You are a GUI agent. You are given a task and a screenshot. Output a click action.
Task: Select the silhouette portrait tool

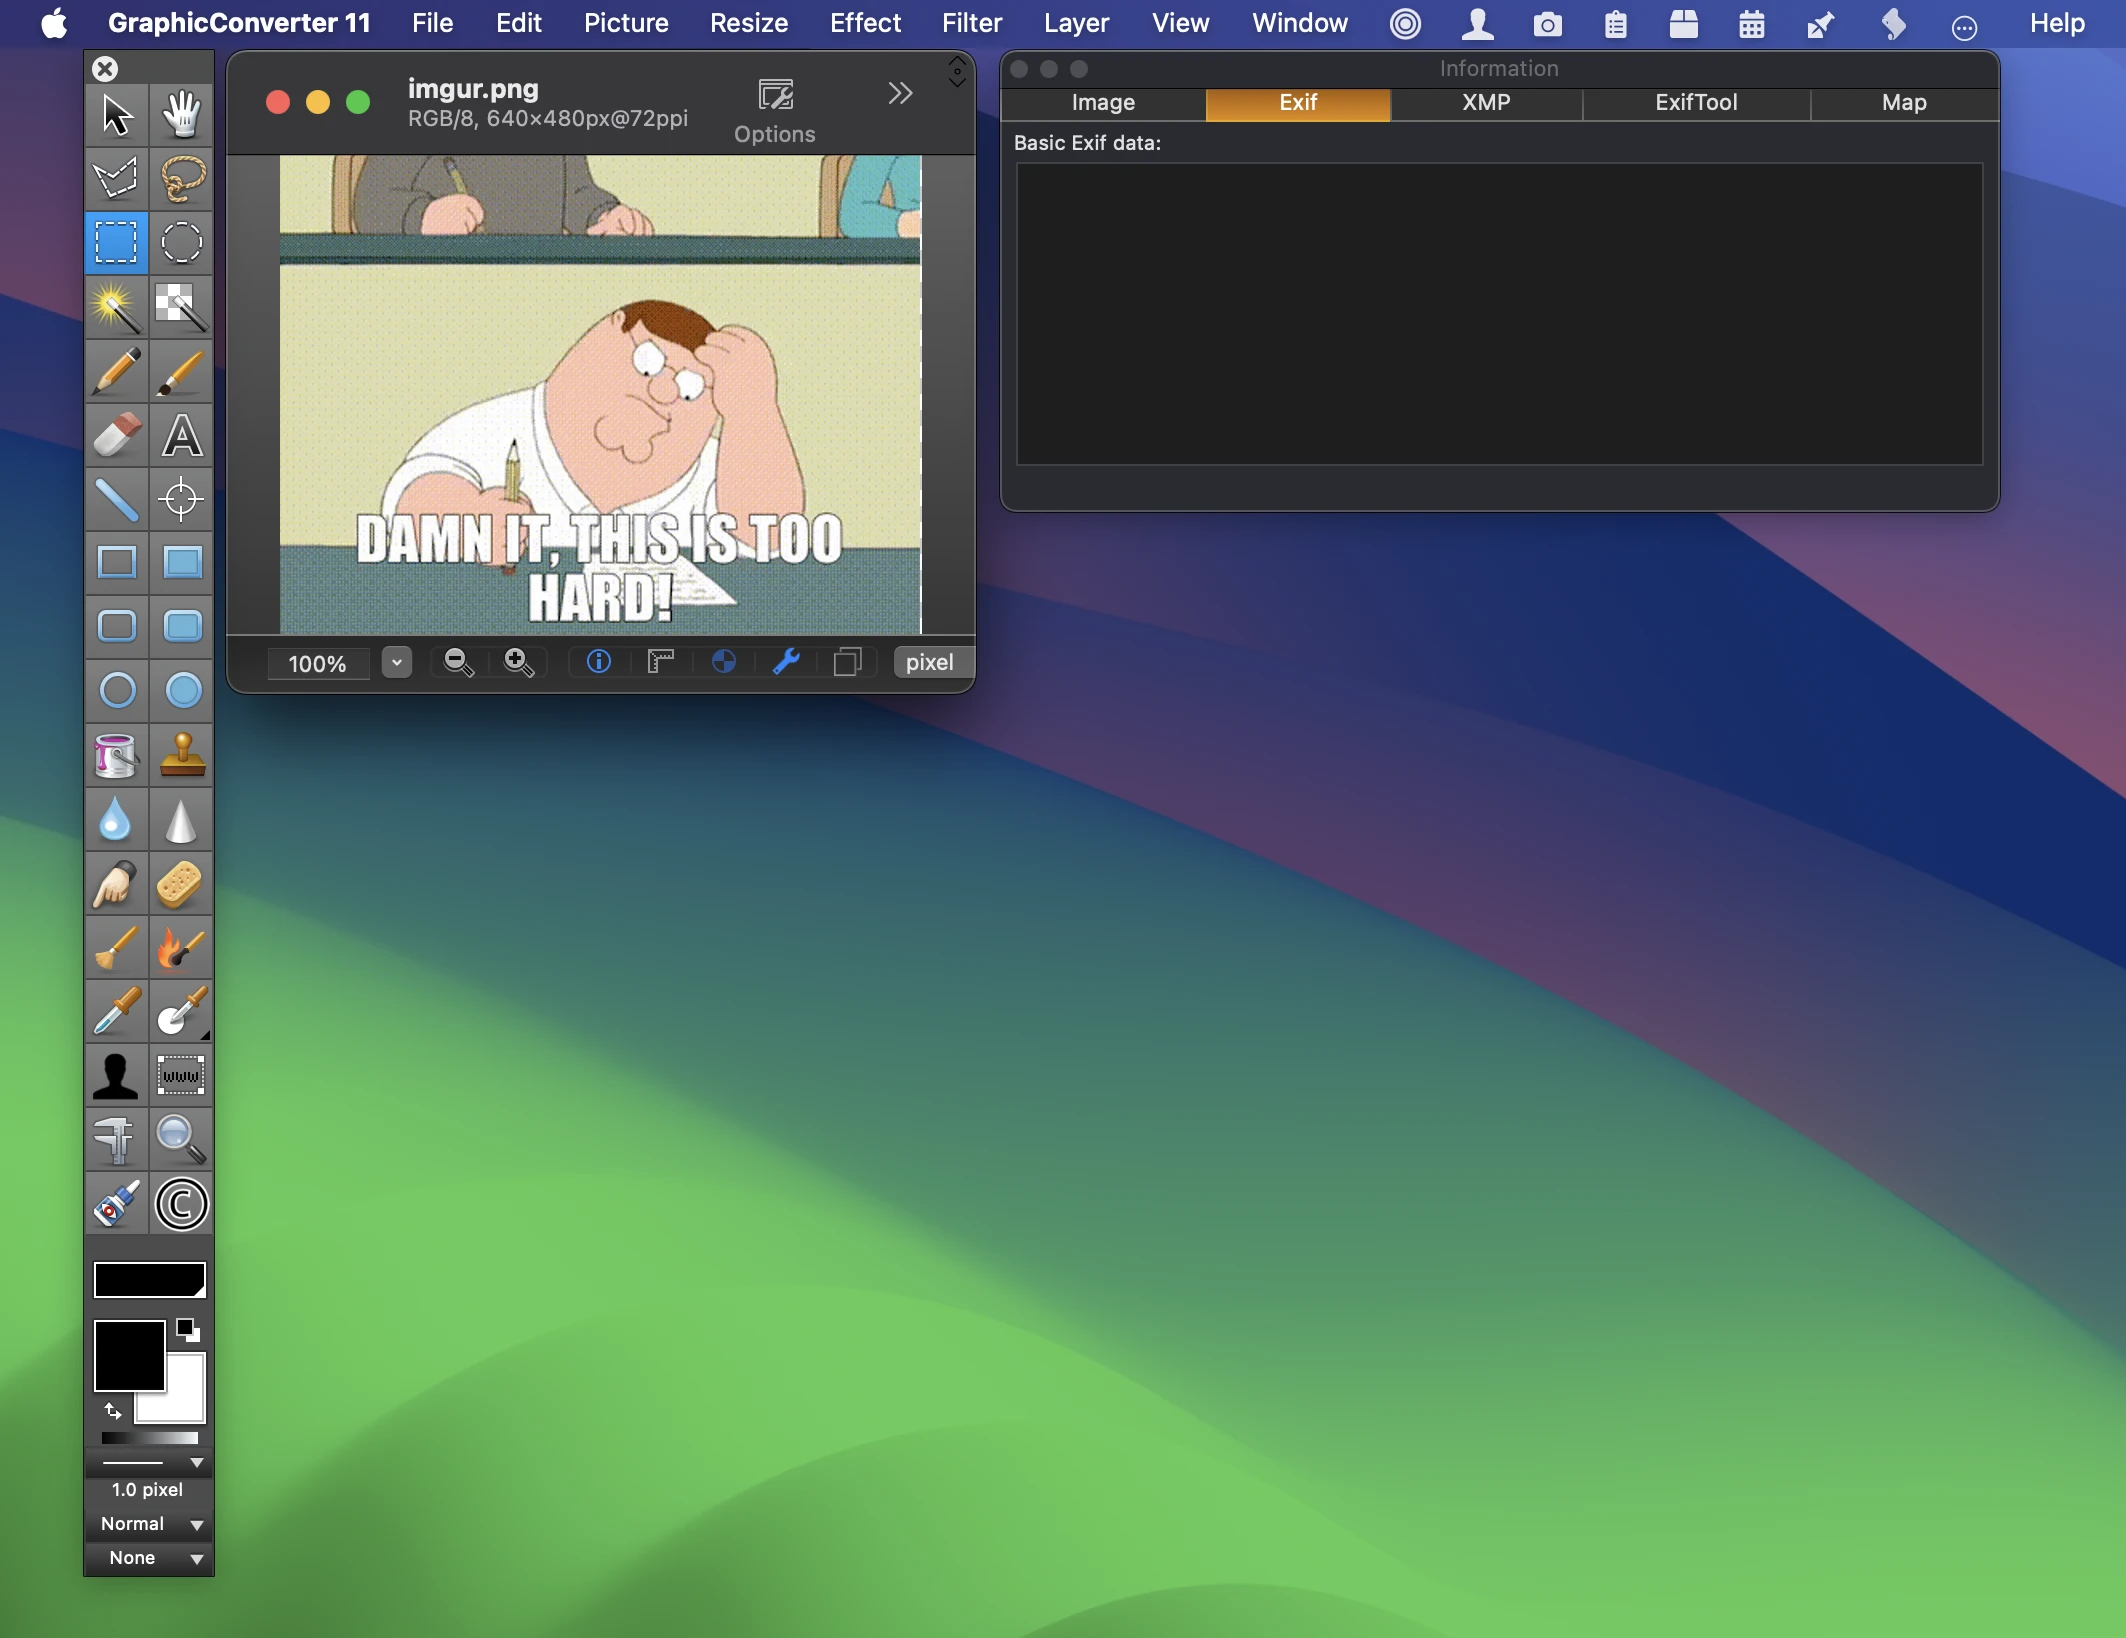(x=117, y=1075)
